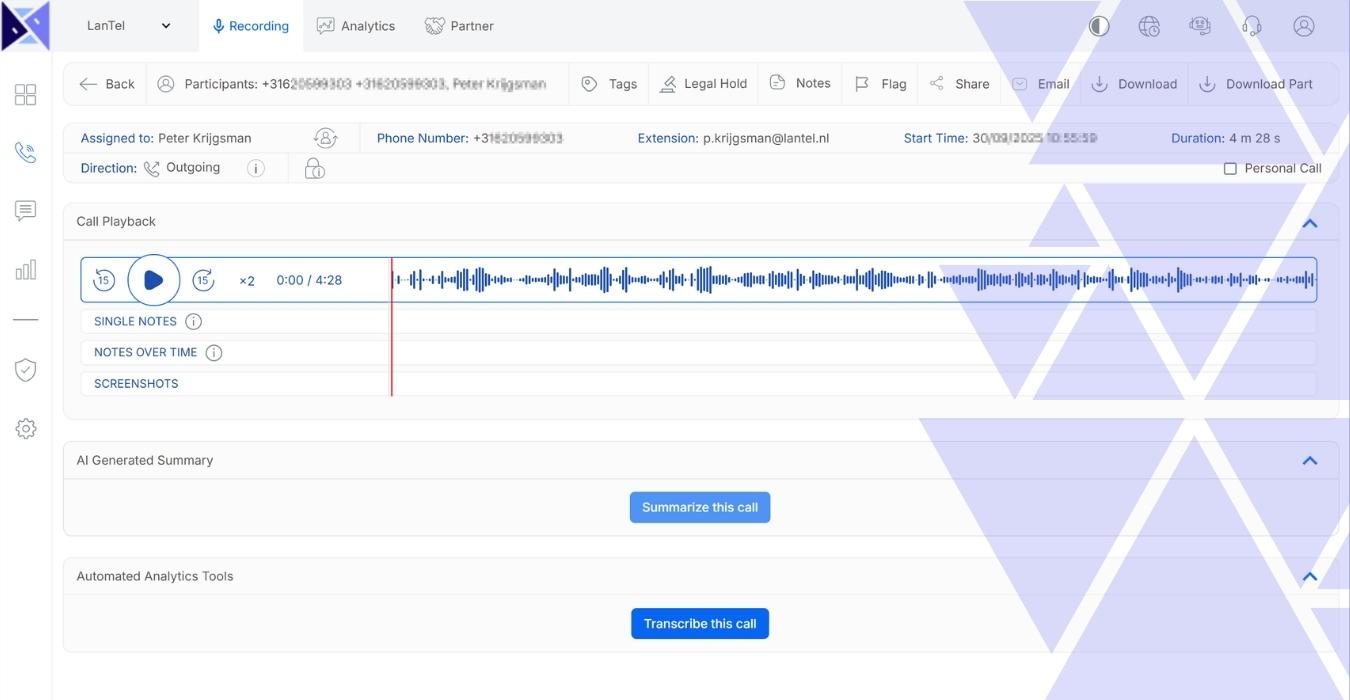Open the shield compliance icon in sidebar
The width and height of the screenshot is (1350, 700).
click(x=26, y=370)
